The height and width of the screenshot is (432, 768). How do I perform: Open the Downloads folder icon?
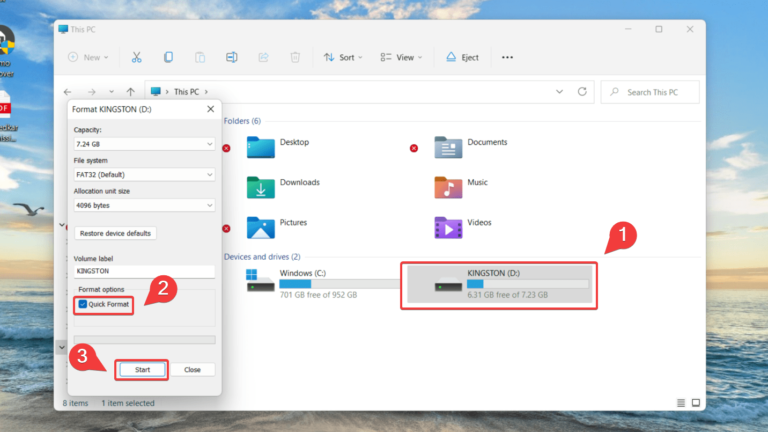point(261,187)
